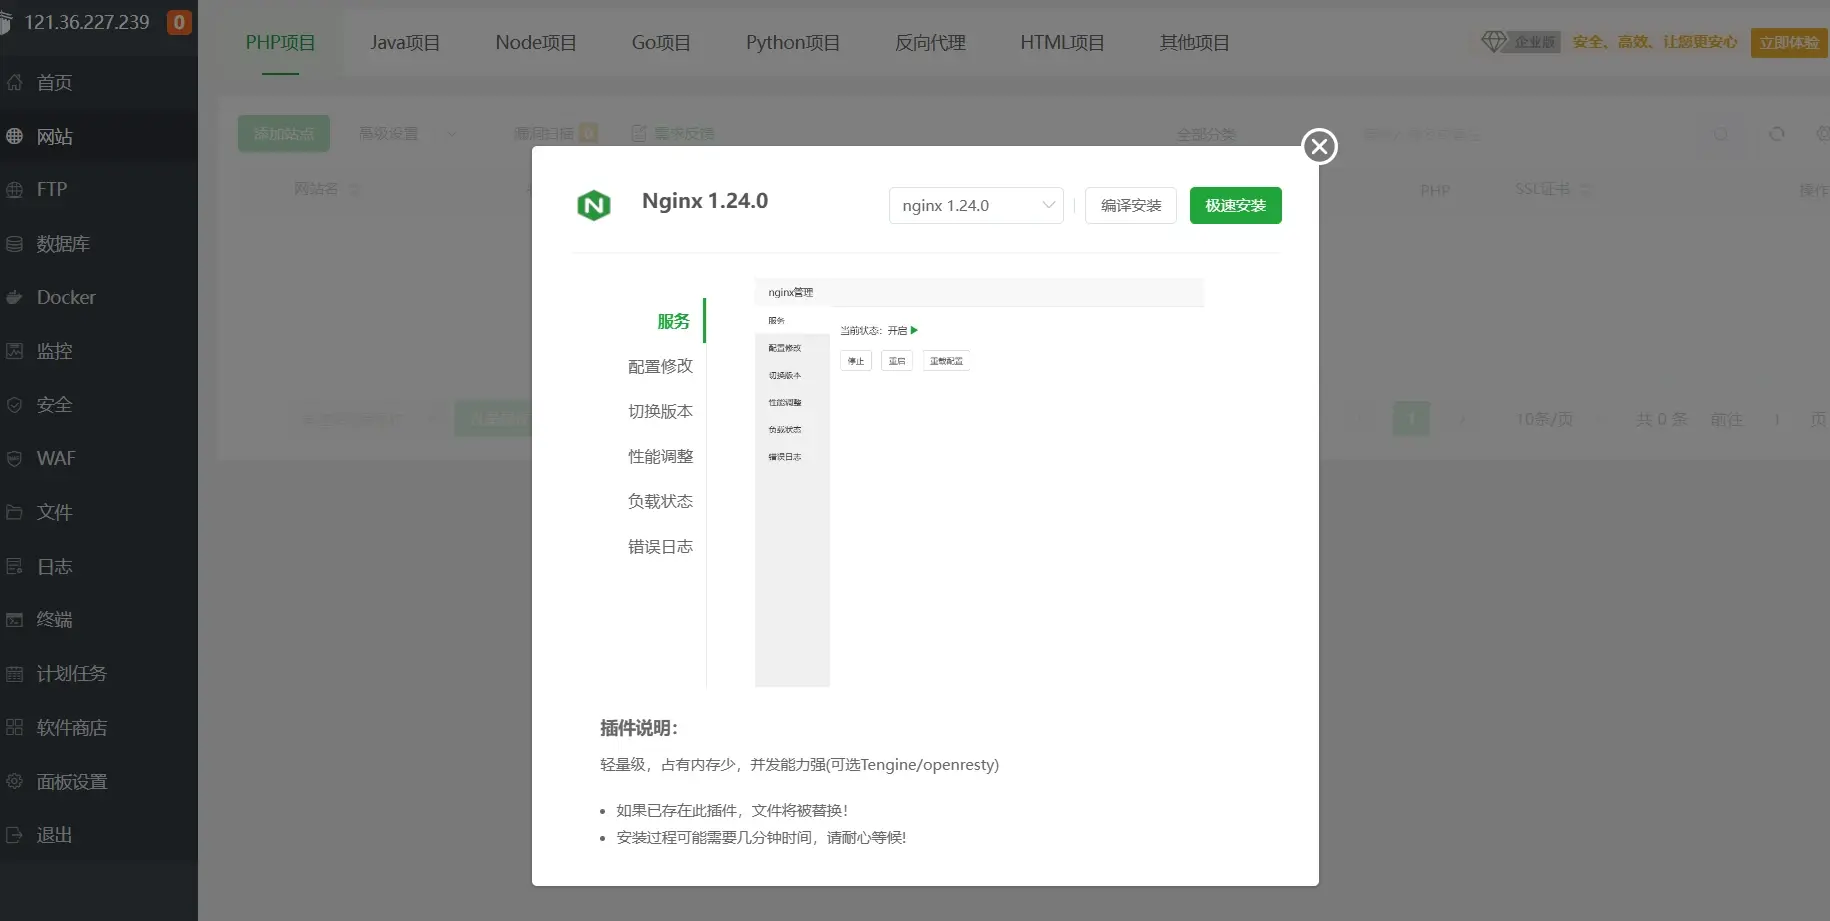Open the FTP icon in sidebar
Viewport: 1830px width, 921px height.
pyautogui.click(x=14, y=189)
